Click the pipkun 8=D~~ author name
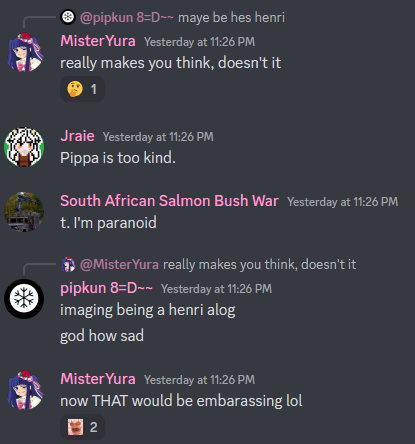The width and height of the screenshot is (415, 444). [107, 288]
